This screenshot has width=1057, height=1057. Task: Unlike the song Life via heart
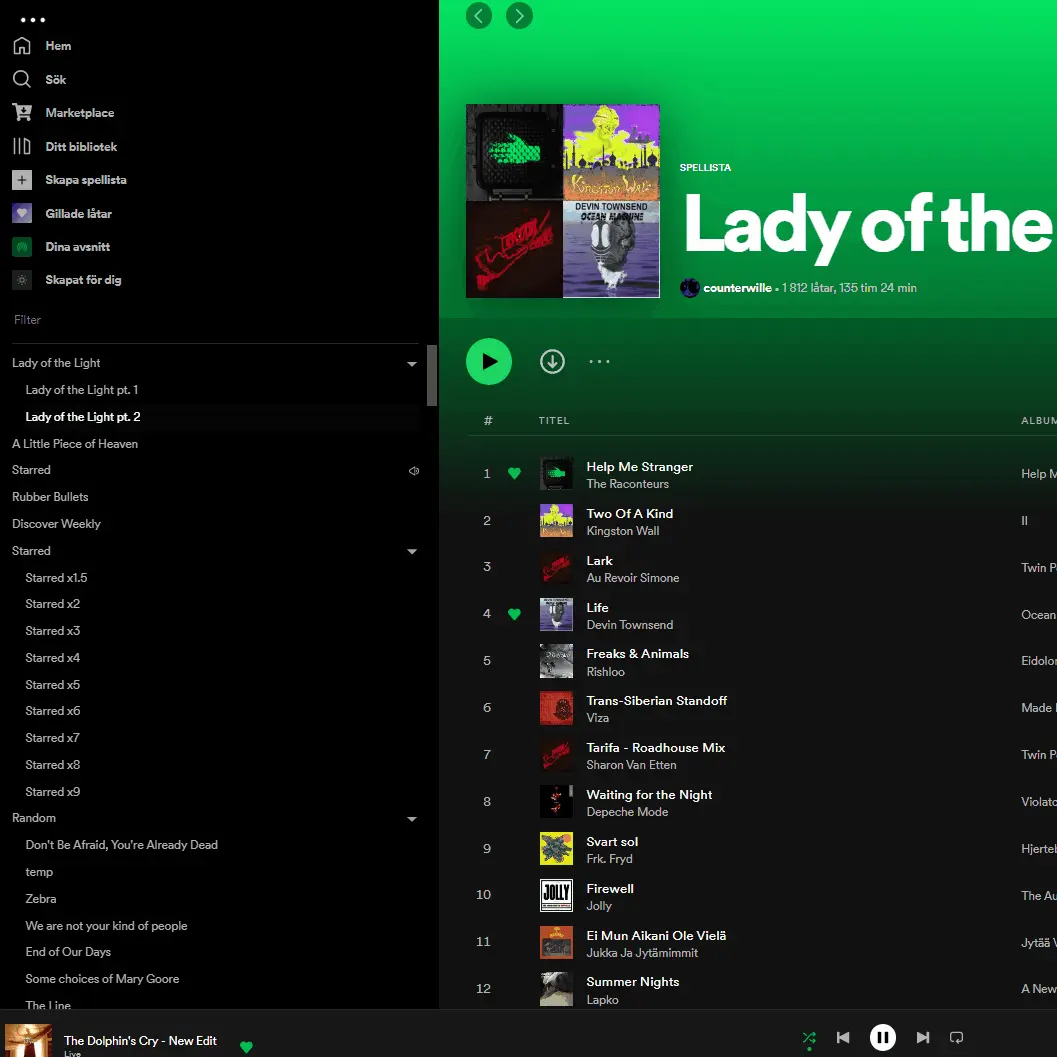514,614
